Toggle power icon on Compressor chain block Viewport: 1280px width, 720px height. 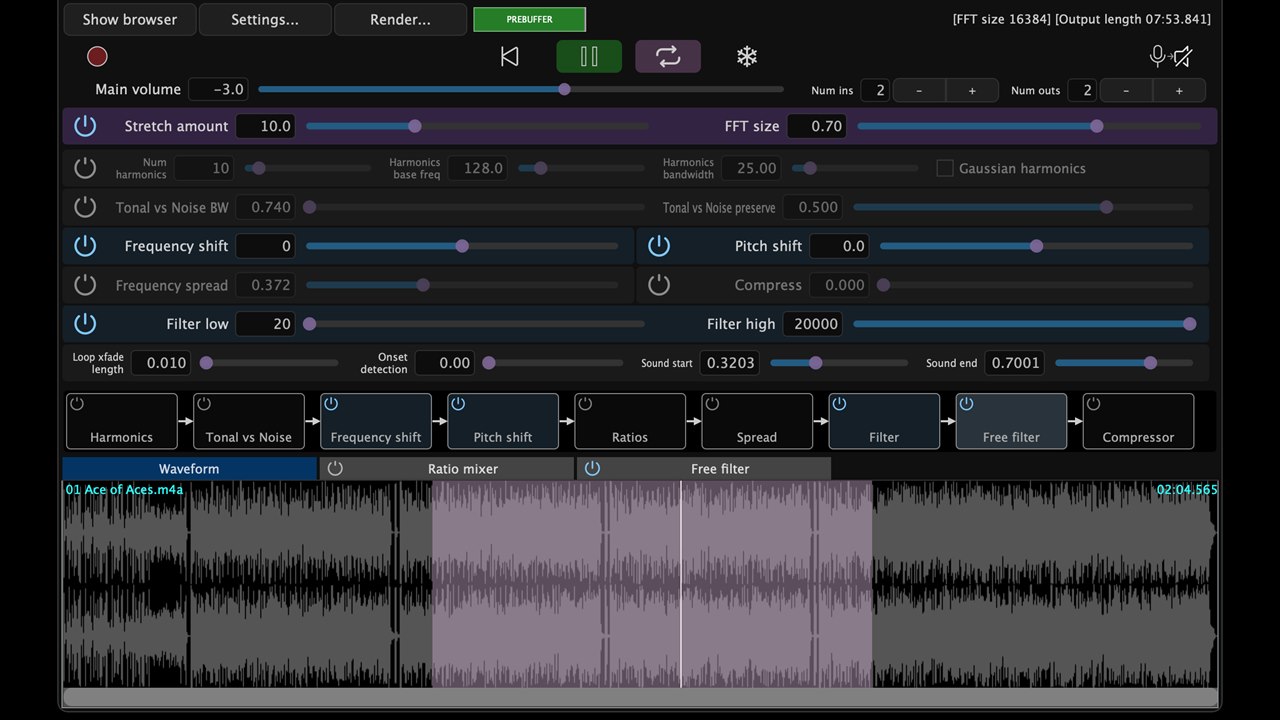[x=1093, y=404]
